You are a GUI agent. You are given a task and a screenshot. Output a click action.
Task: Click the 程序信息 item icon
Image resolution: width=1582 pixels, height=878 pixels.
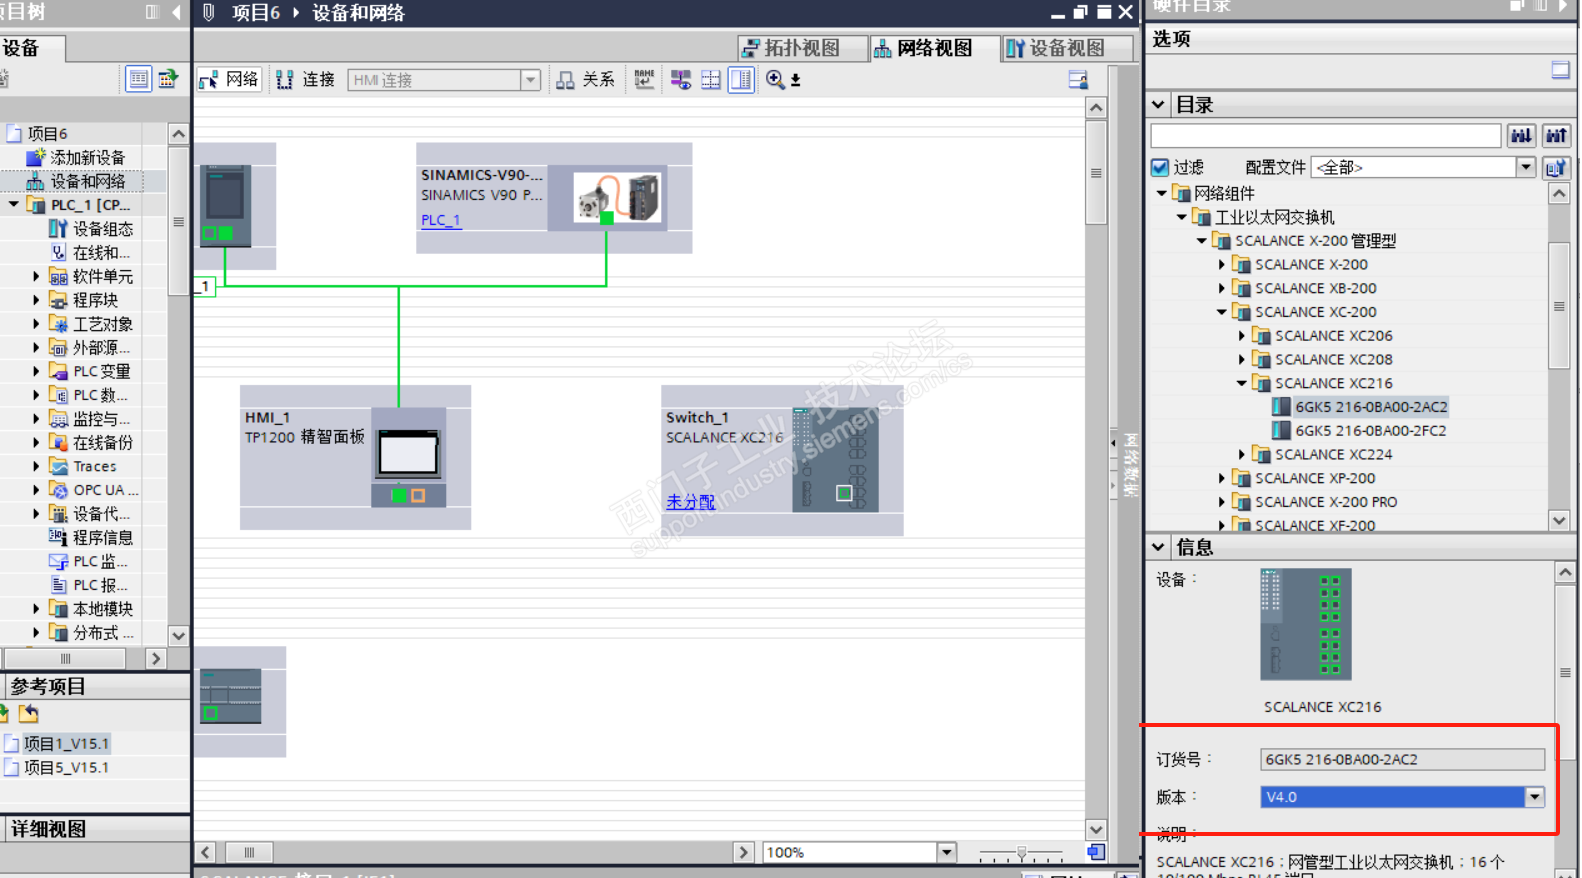point(59,537)
